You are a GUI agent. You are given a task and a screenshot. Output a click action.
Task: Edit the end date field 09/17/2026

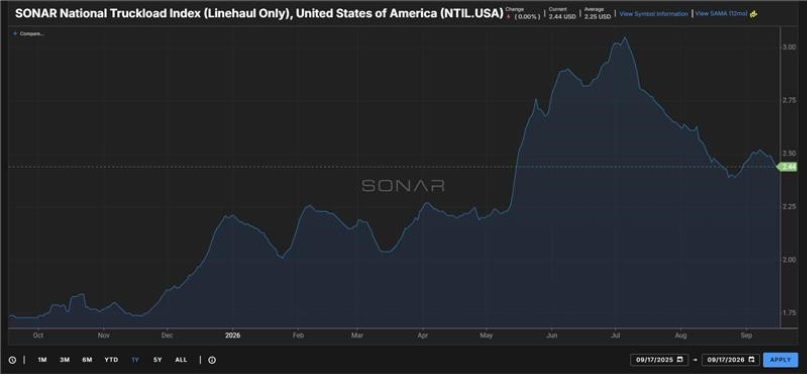730,360
